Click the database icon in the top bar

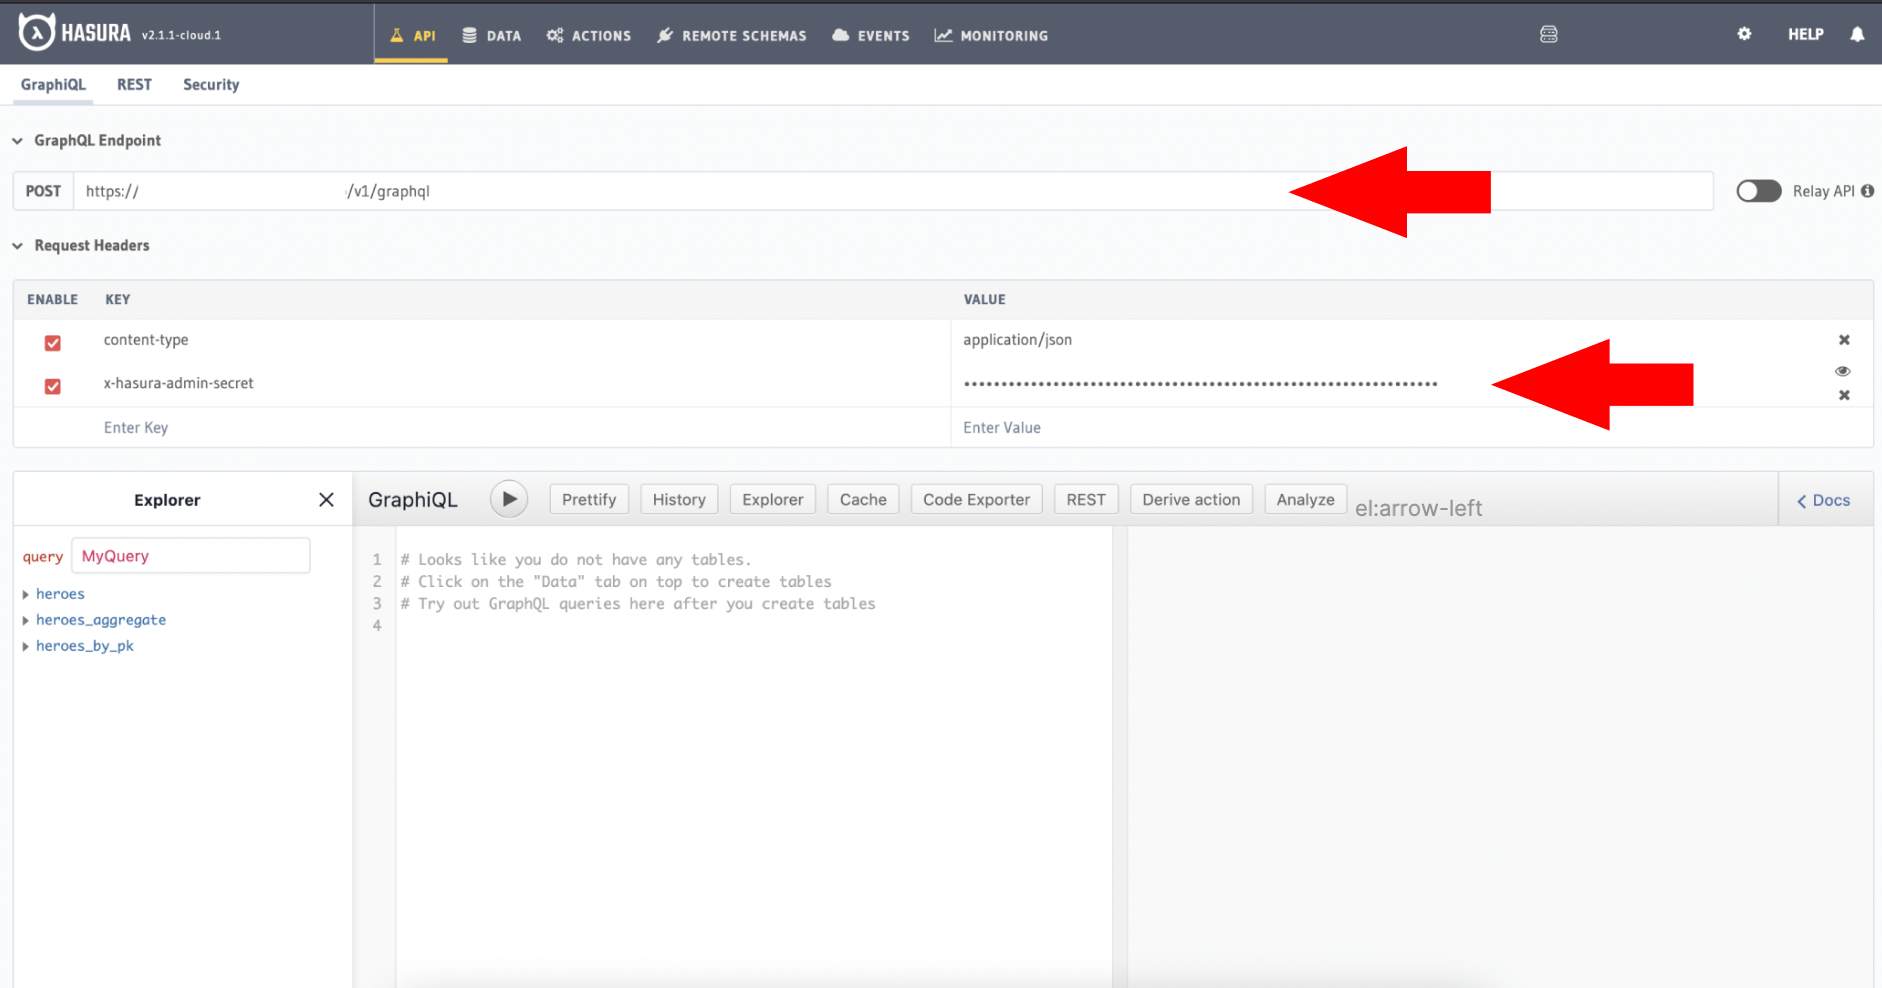tap(1549, 34)
